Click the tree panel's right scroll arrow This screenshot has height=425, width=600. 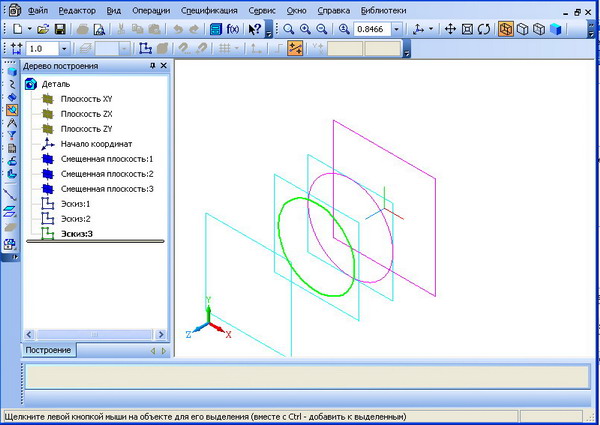click(161, 335)
